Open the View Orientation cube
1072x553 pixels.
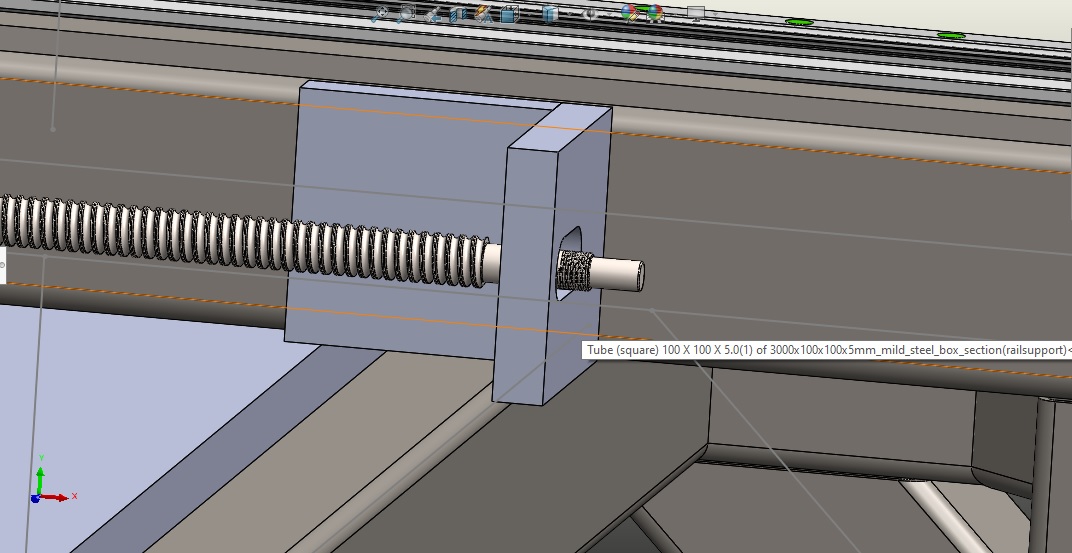pyautogui.click(x=509, y=14)
